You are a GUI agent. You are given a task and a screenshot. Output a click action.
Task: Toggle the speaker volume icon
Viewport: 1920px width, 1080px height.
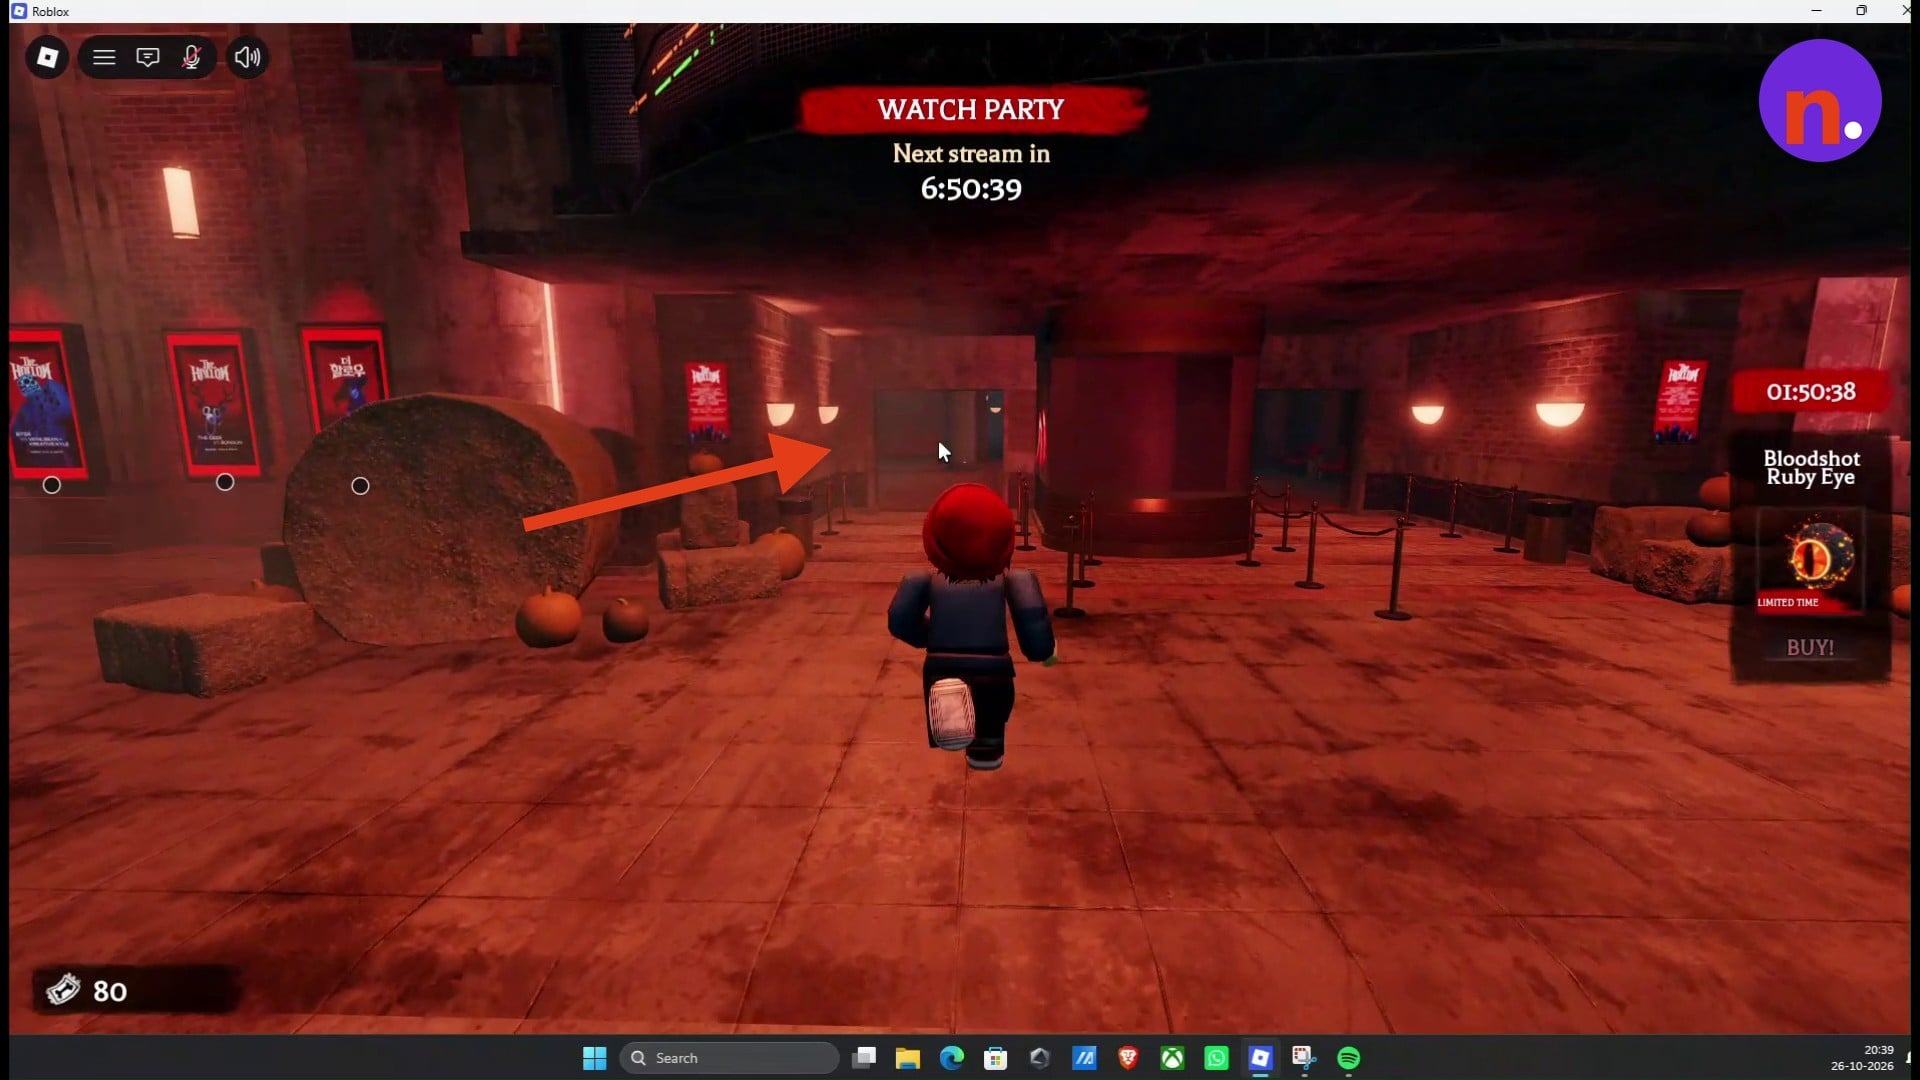point(247,57)
